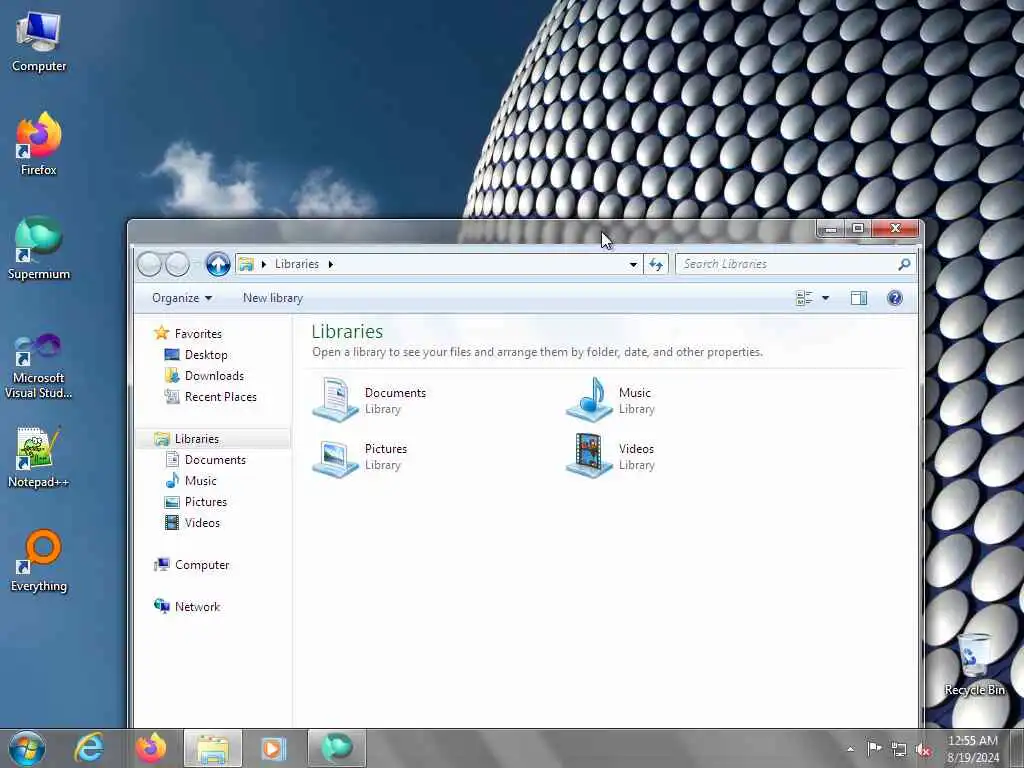Select the Music library in main pane
The image size is (1024, 768).
pos(611,400)
